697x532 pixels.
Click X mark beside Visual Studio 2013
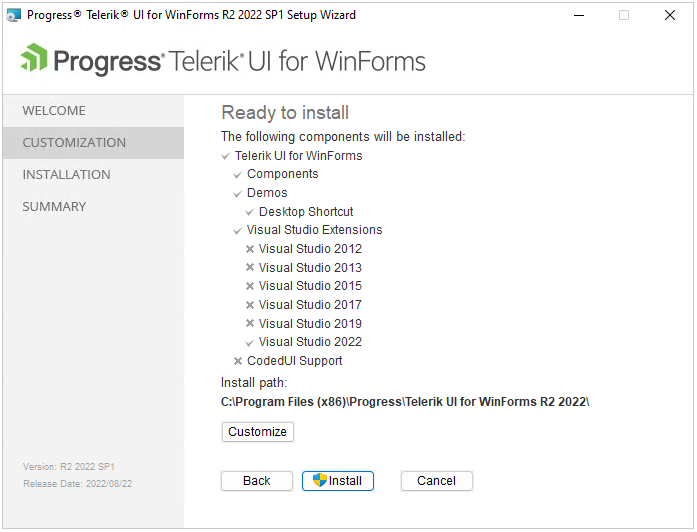click(250, 267)
